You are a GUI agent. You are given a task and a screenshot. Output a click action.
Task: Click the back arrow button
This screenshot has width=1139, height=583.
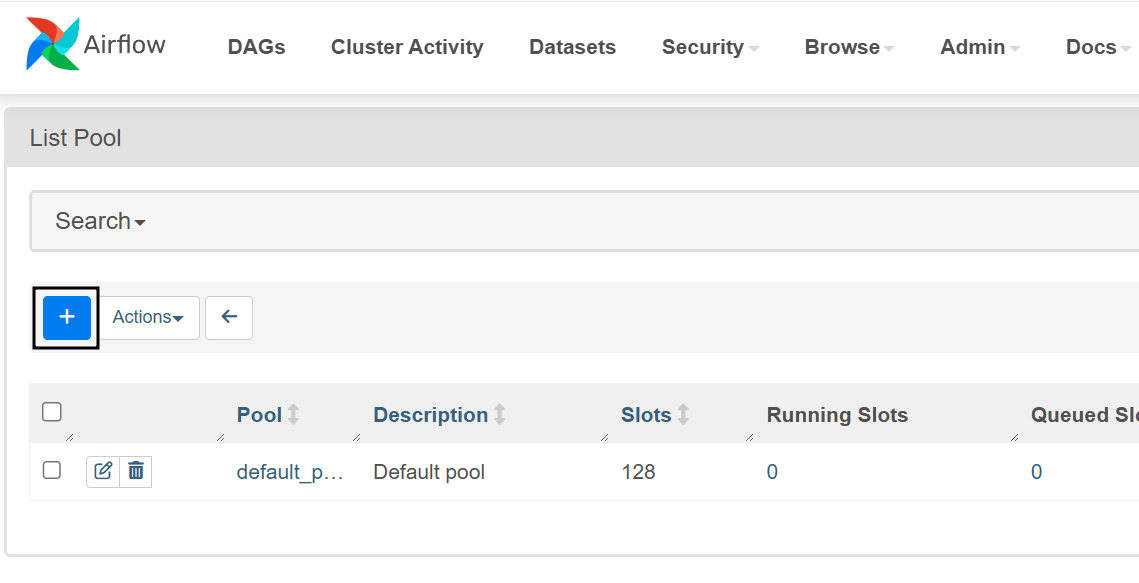(229, 317)
